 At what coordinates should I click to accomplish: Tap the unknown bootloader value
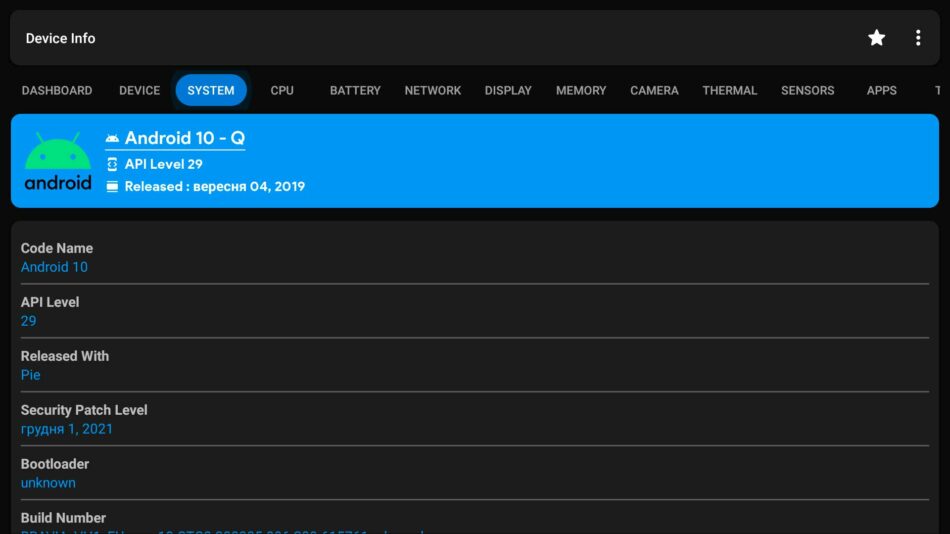click(48, 482)
